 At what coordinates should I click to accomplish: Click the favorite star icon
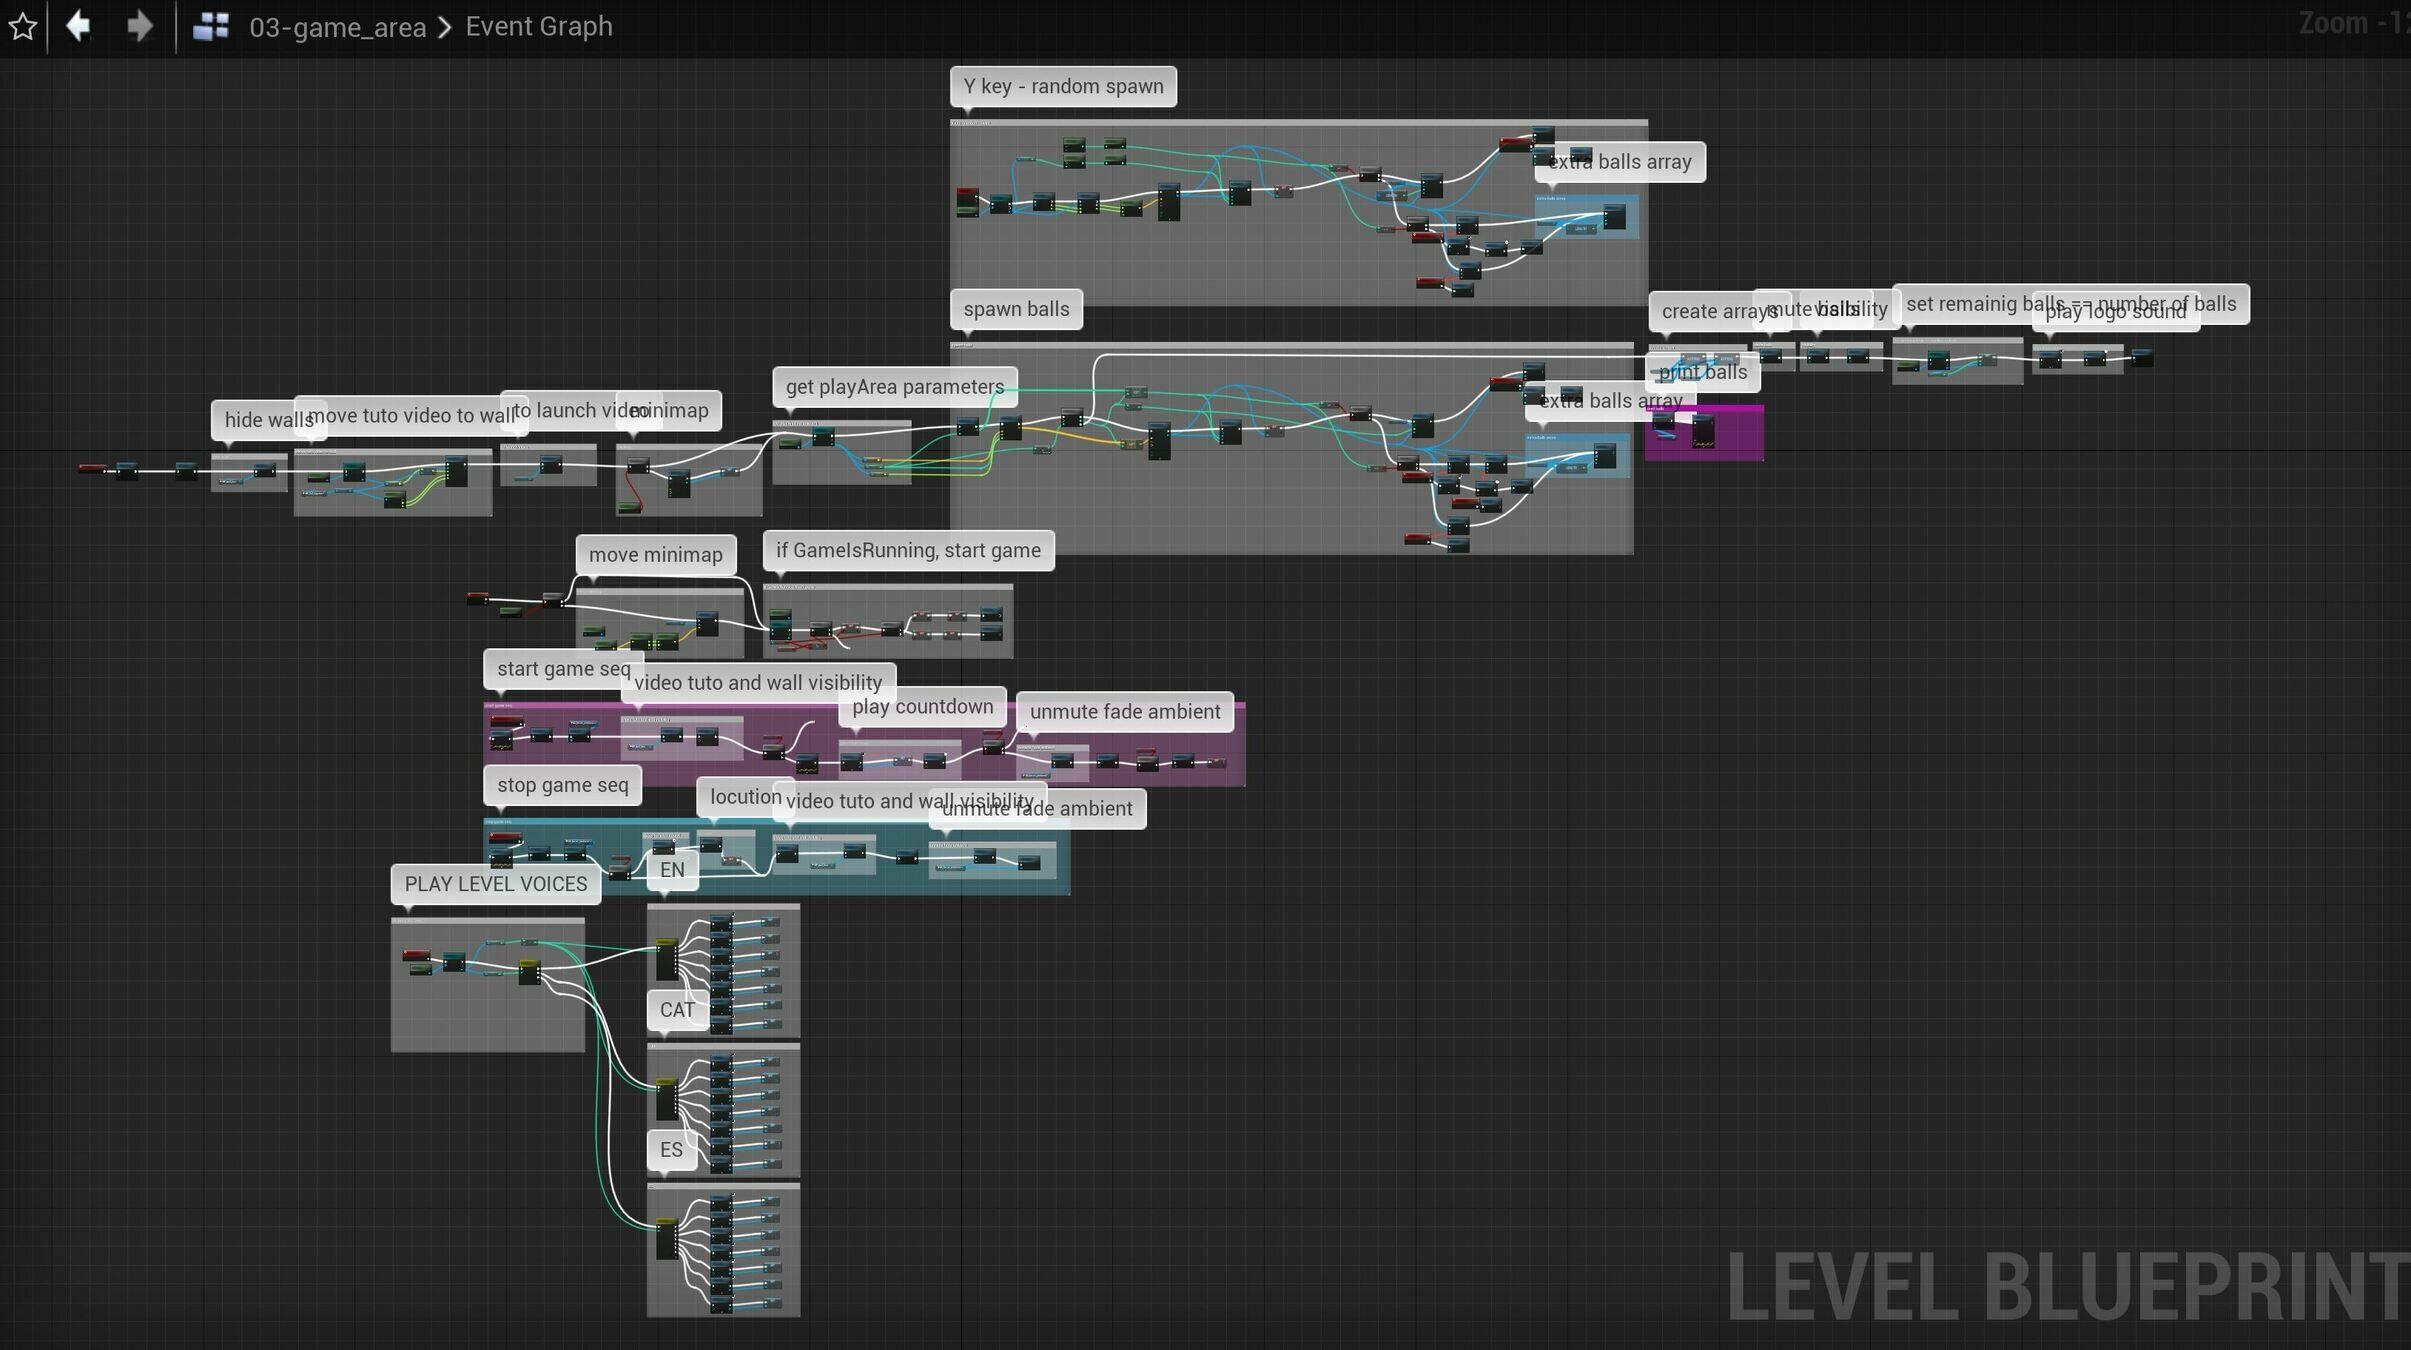point(22,26)
